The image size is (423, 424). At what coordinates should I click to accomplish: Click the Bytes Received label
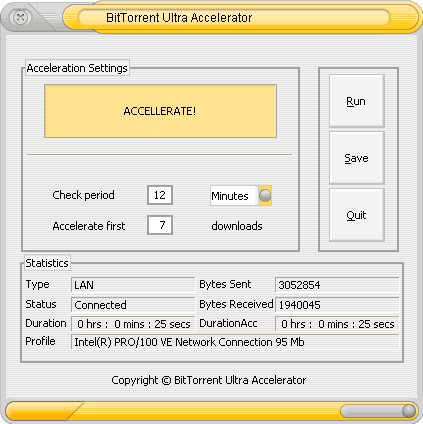(x=236, y=304)
